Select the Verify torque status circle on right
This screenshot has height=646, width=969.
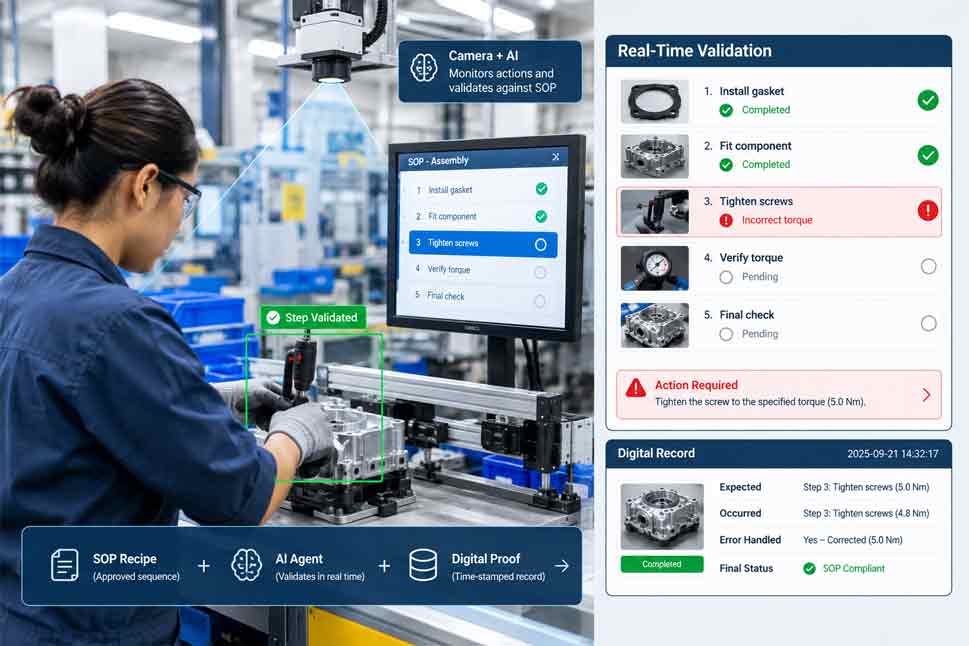tap(928, 266)
